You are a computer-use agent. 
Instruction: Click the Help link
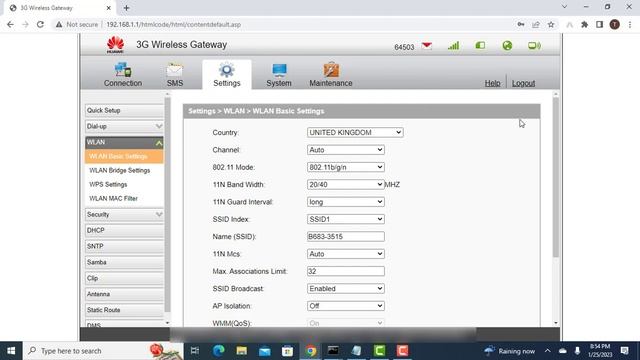click(x=492, y=83)
